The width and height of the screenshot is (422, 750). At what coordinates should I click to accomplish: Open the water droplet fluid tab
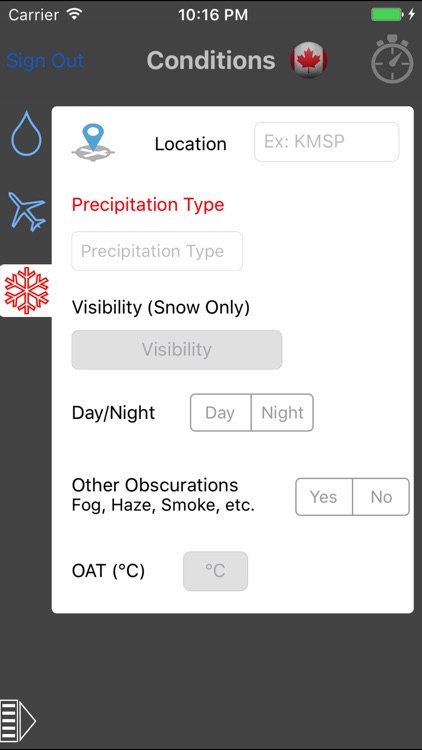tap(26, 133)
